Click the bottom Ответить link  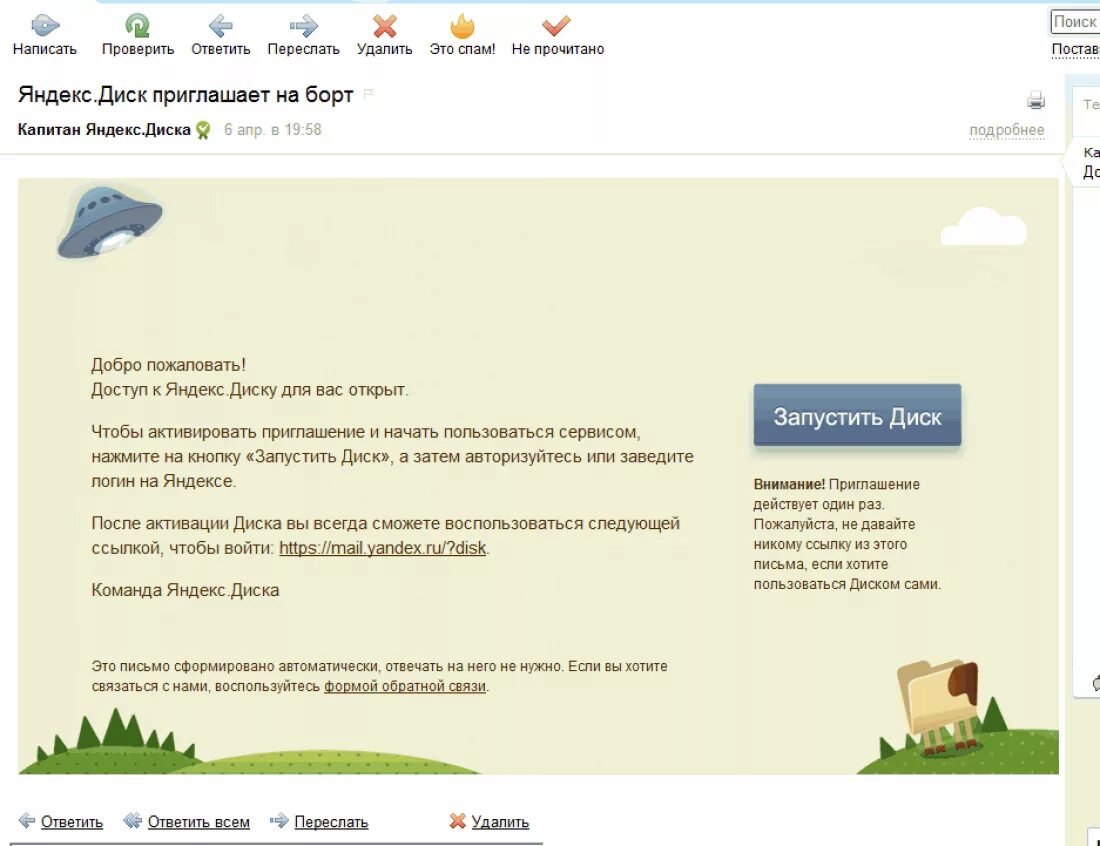point(72,821)
